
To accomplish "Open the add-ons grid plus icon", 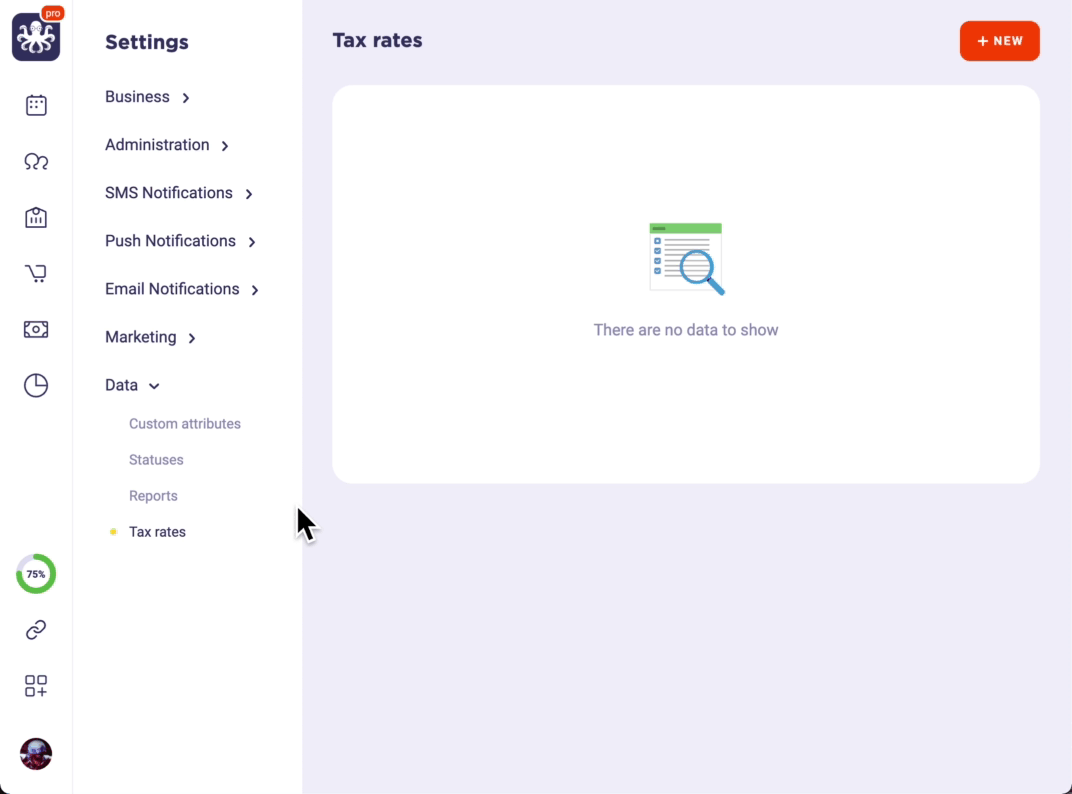I will coord(36,686).
